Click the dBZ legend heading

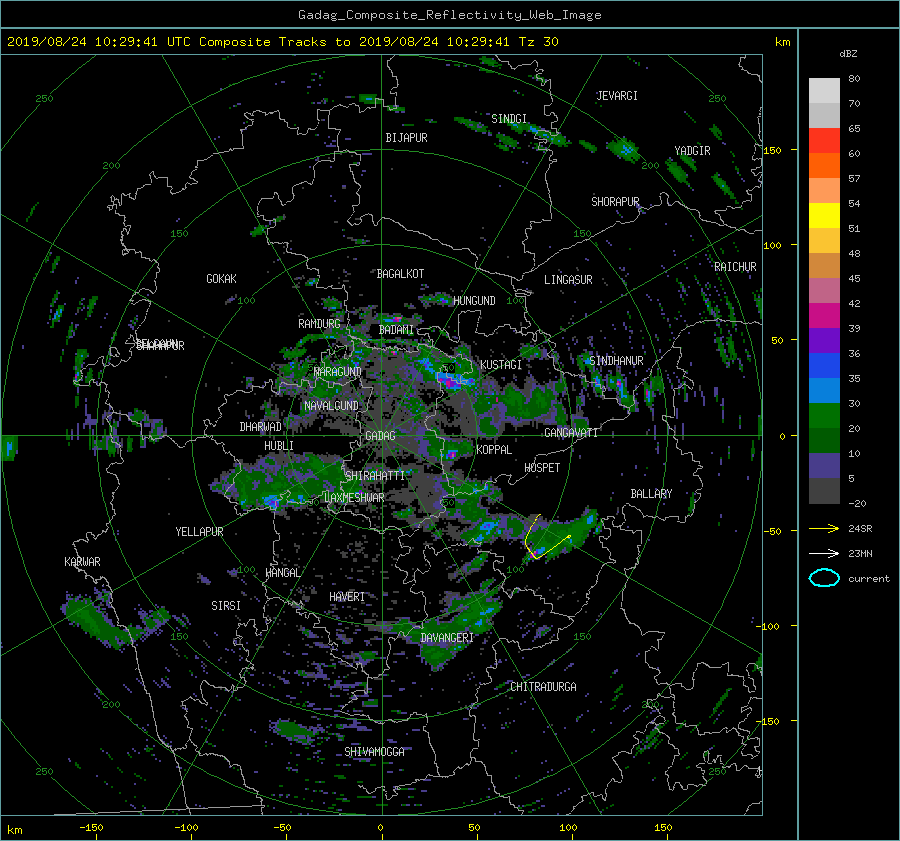(x=848, y=53)
